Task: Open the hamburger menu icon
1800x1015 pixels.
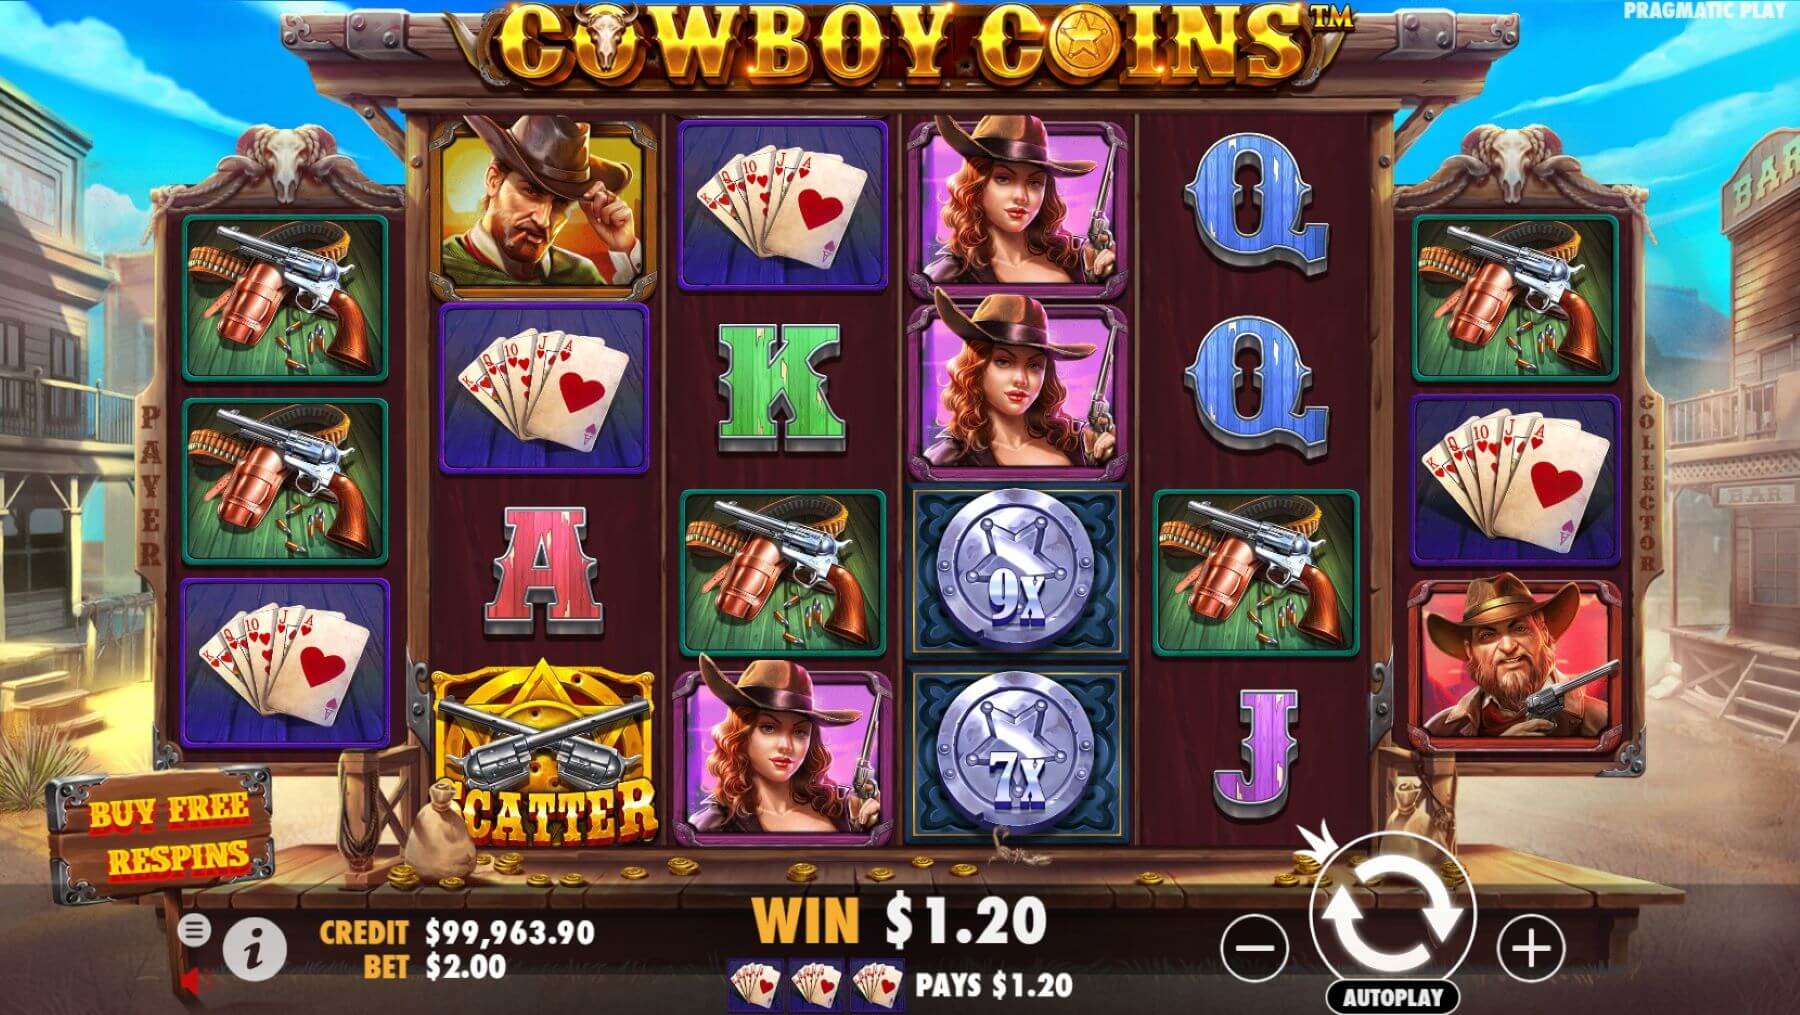Action: pyautogui.click(x=194, y=931)
